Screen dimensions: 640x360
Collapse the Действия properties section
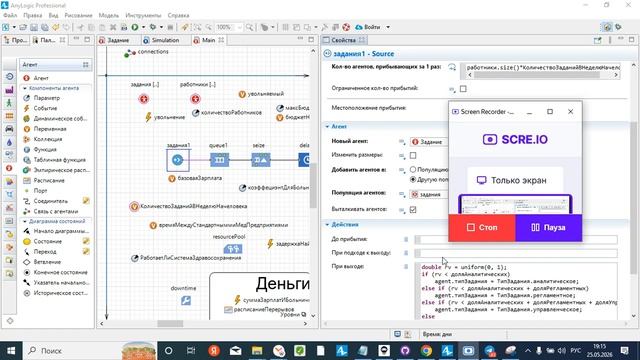(327, 224)
